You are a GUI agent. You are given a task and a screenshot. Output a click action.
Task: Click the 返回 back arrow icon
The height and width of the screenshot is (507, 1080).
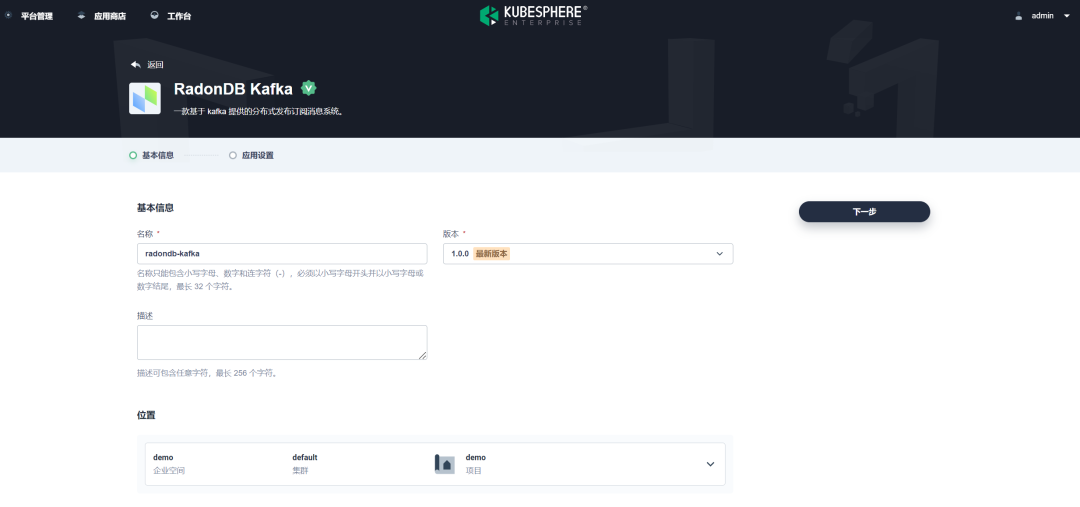pos(136,65)
